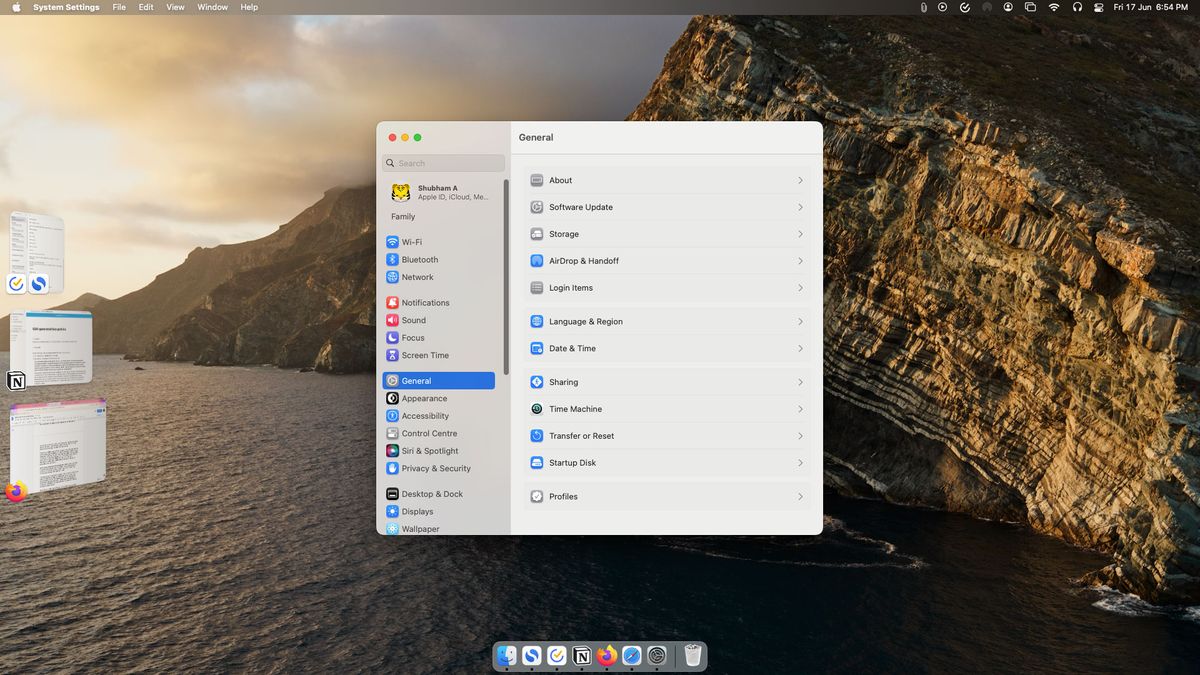Click the Wi-Fi icon in the menu bar
The image size is (1200, 675).
[x=1053, y=7]
